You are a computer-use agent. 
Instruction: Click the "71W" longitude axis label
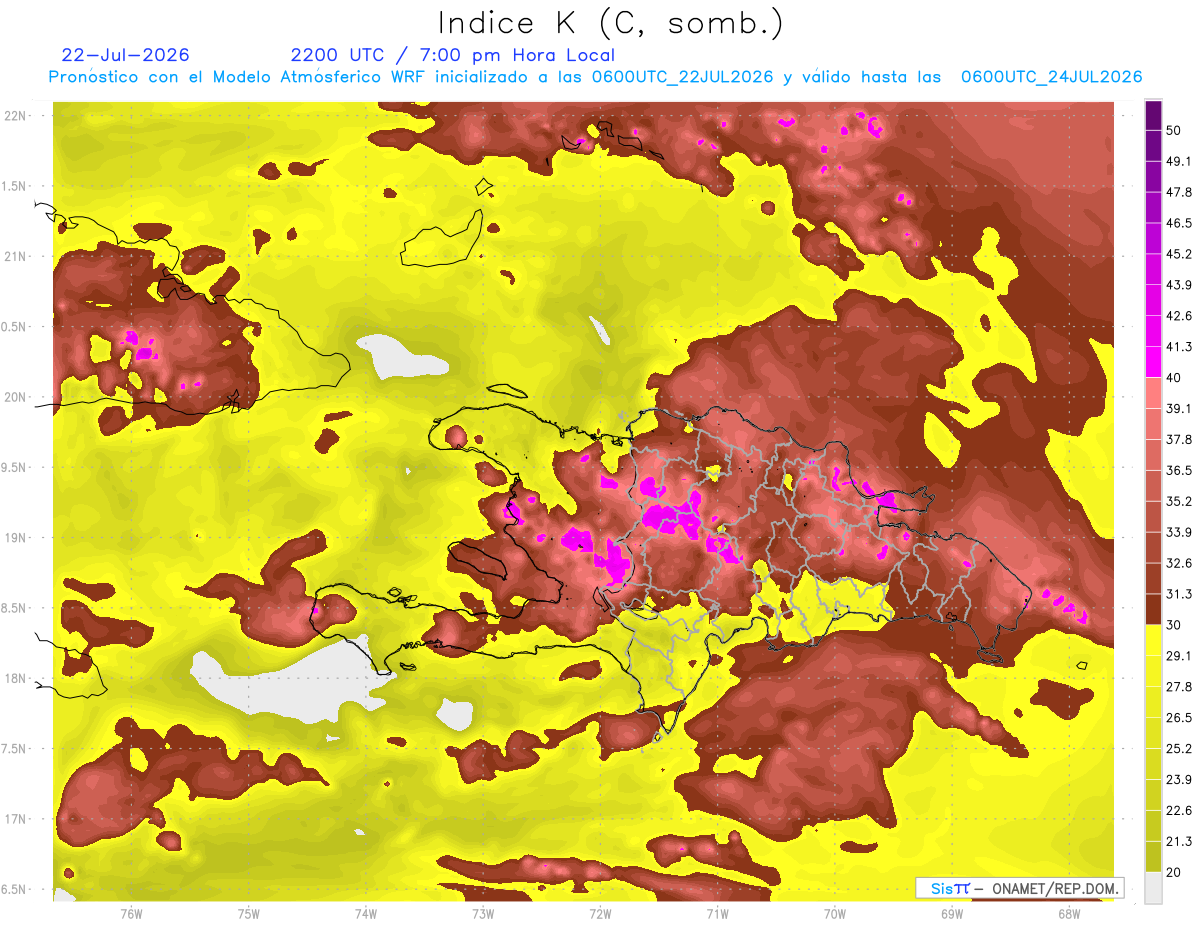click(717, 914)
